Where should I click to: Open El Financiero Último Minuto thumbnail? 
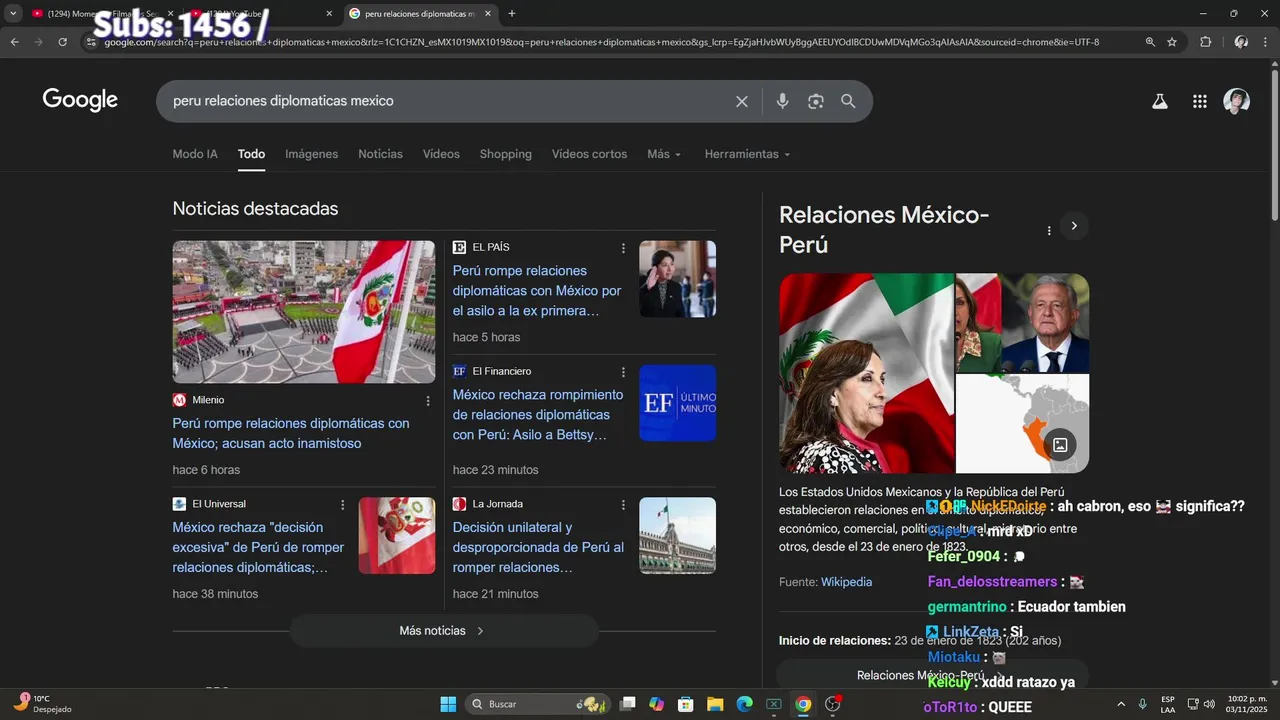coord(677,403)
